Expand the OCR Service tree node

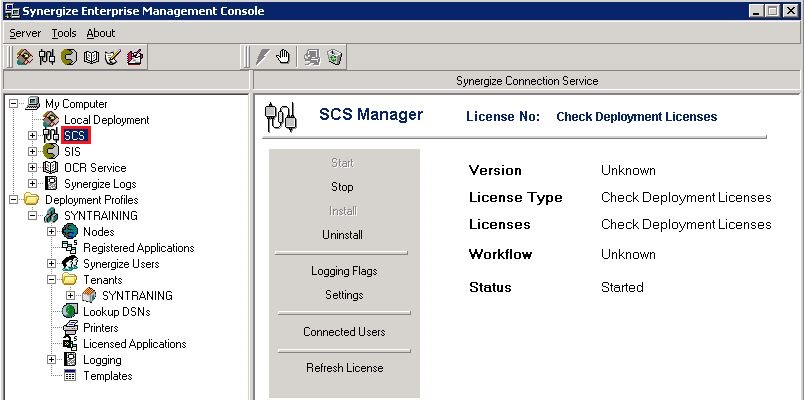33,168
